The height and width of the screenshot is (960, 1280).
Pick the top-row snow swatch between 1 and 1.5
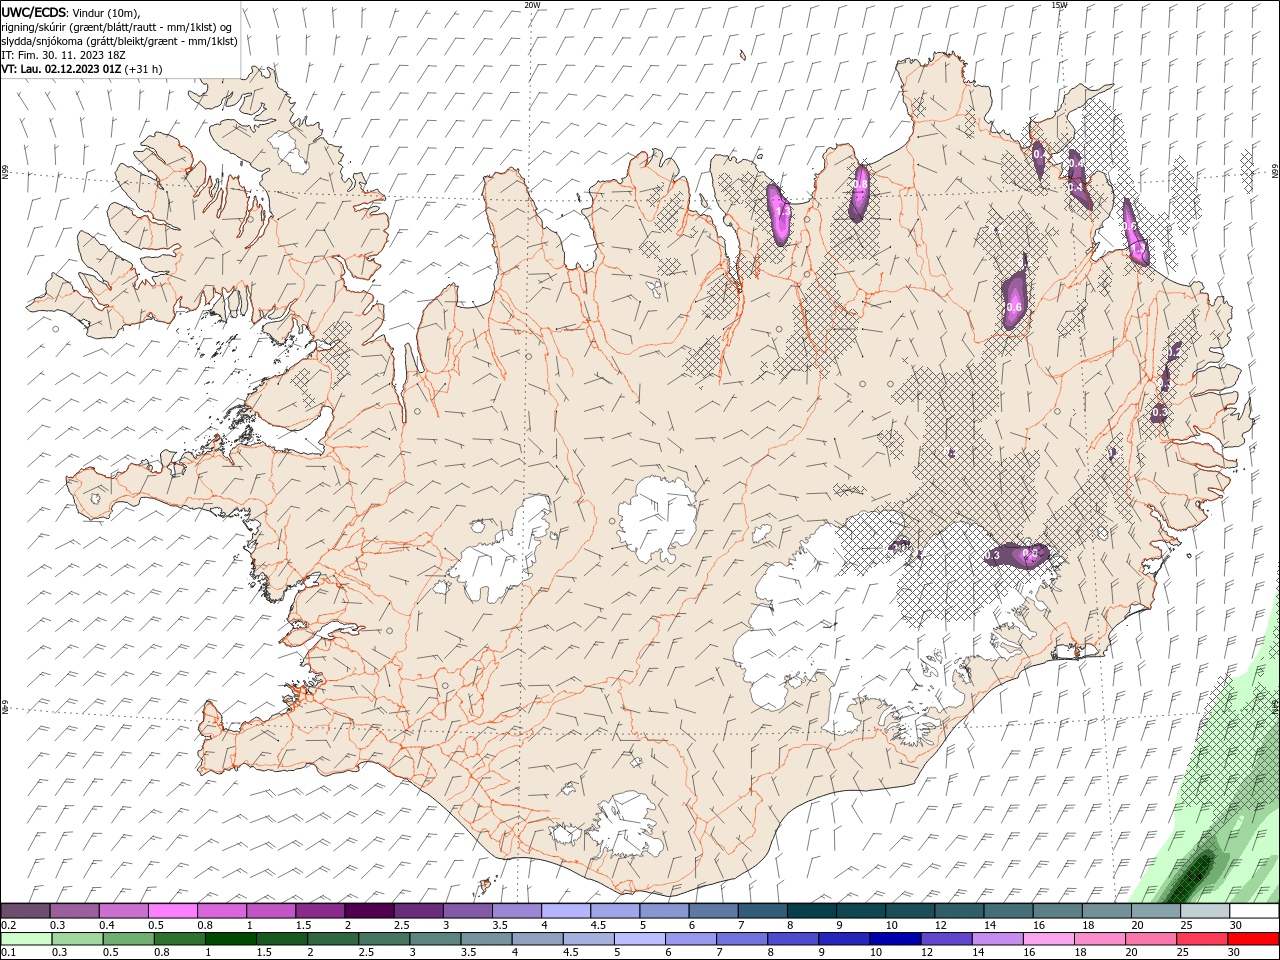click(x=271, y=911)
